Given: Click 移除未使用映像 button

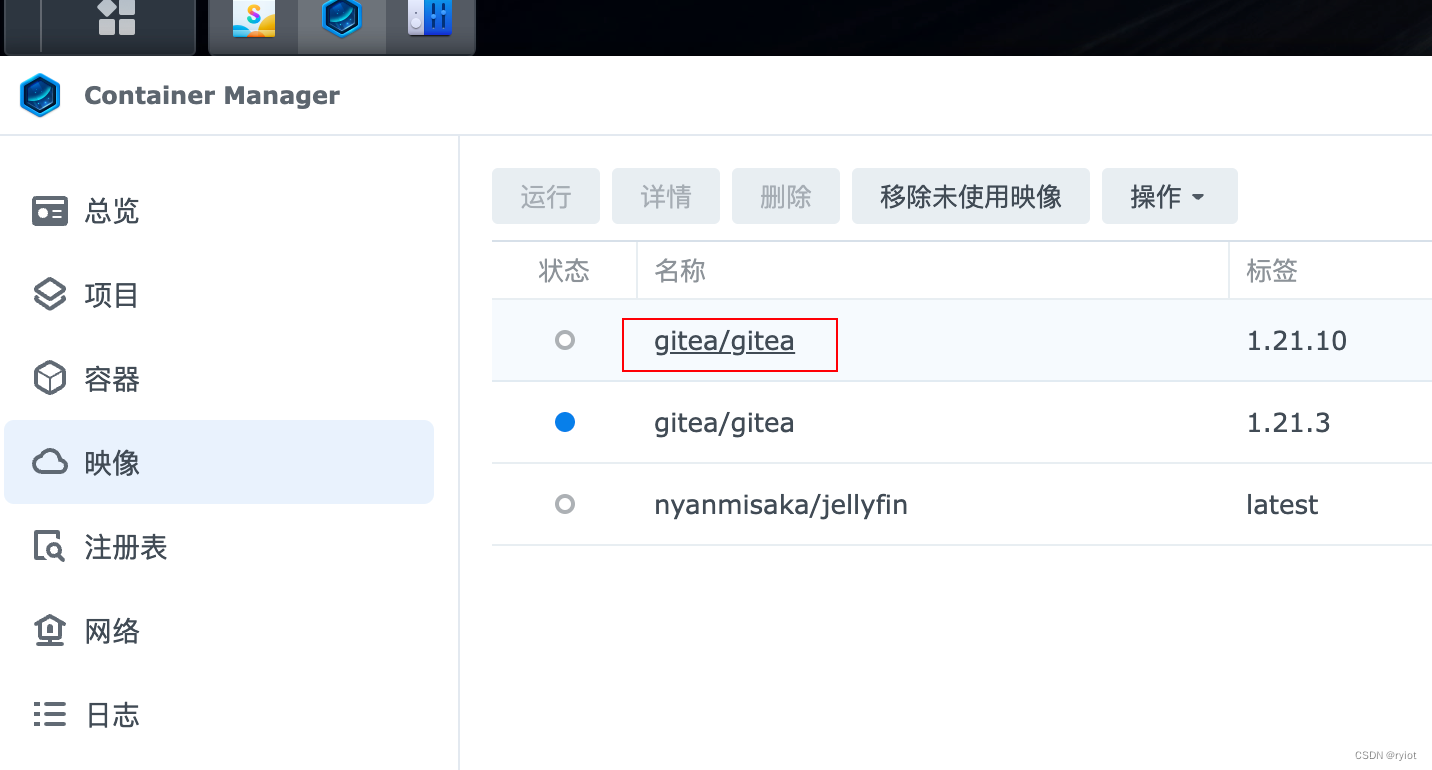Looking at the screenshot, I should (x=971, y=196).
